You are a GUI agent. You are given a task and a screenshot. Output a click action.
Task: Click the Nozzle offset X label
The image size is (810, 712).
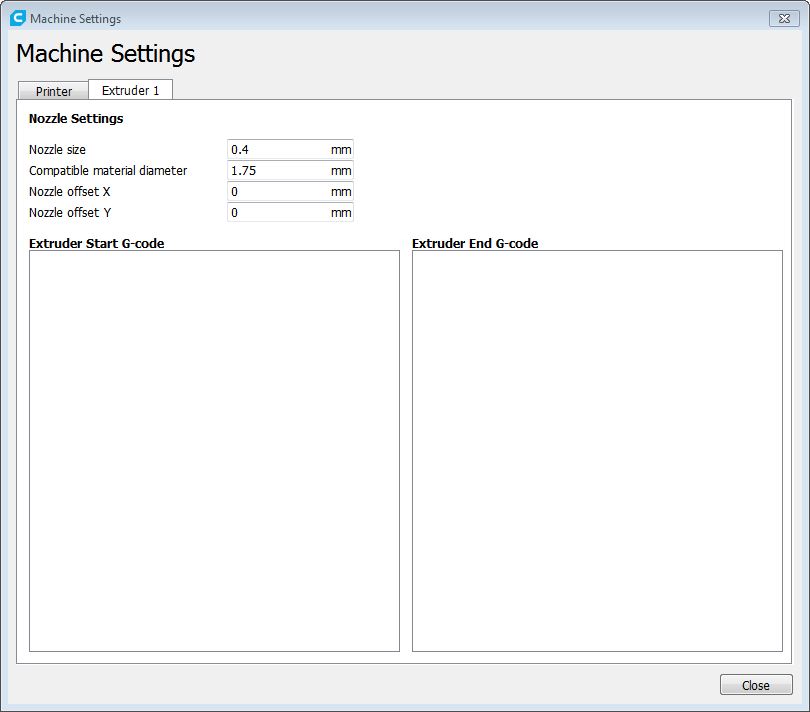tap(69, 192)
